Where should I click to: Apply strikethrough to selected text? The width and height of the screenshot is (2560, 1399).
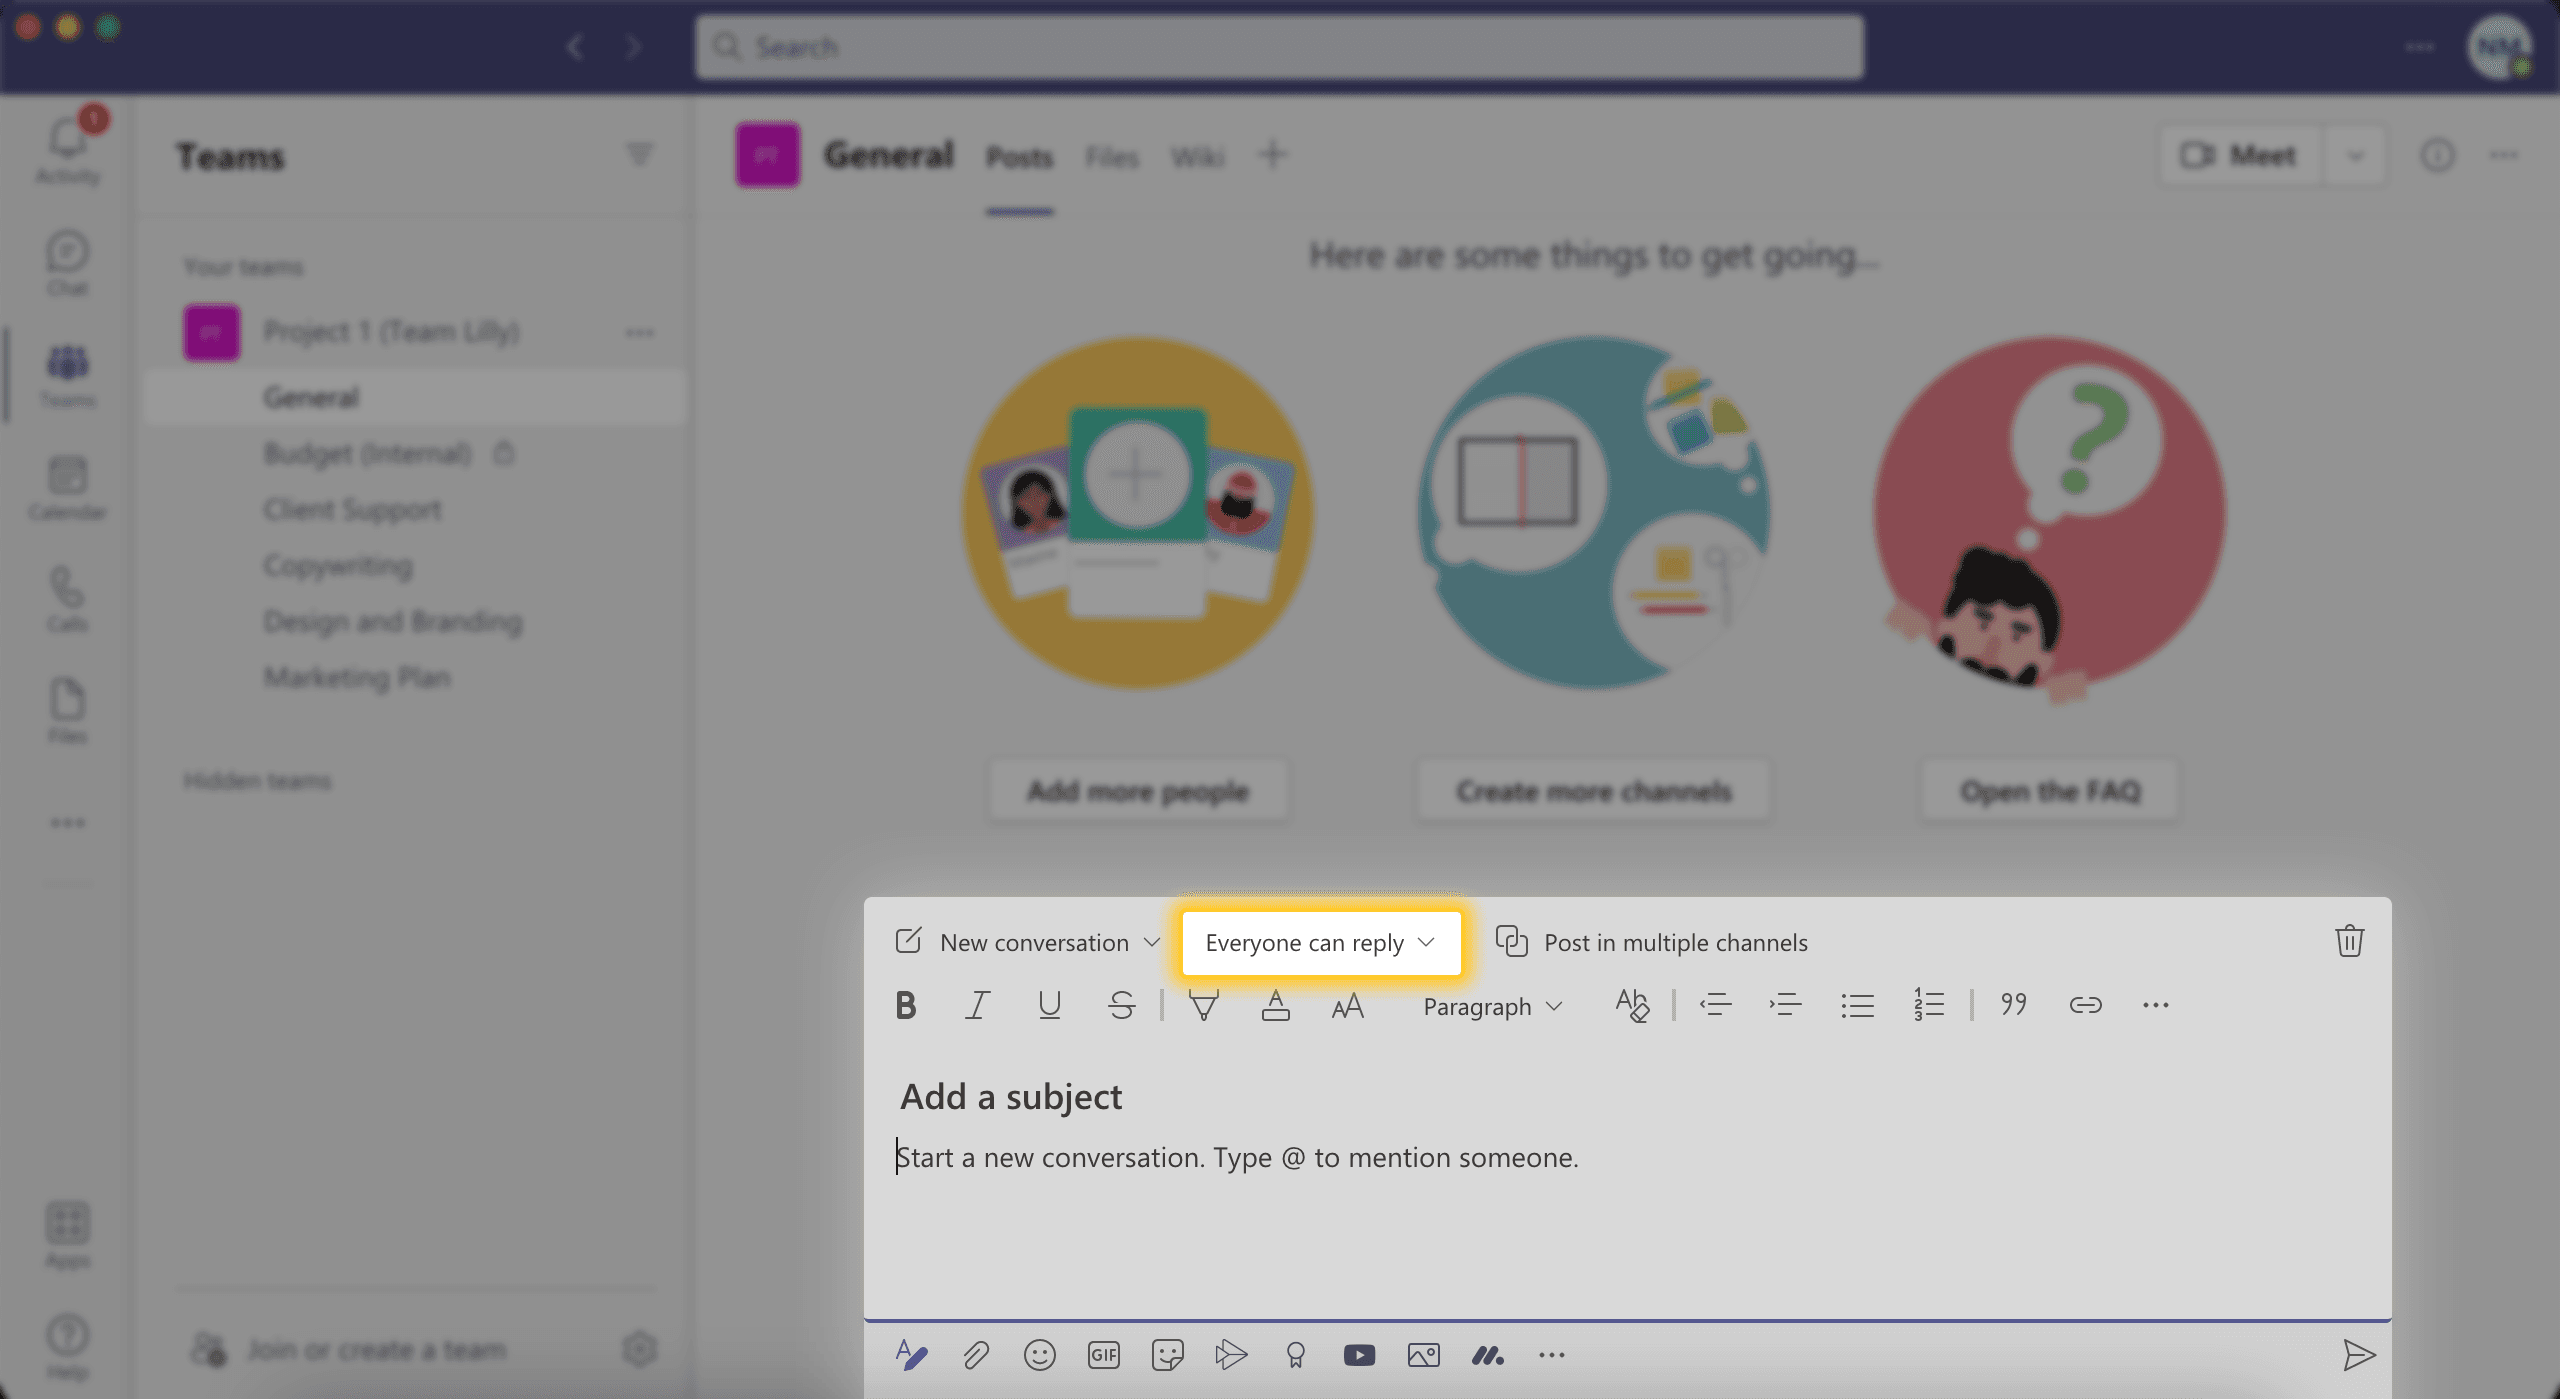click(1120, 1004)
